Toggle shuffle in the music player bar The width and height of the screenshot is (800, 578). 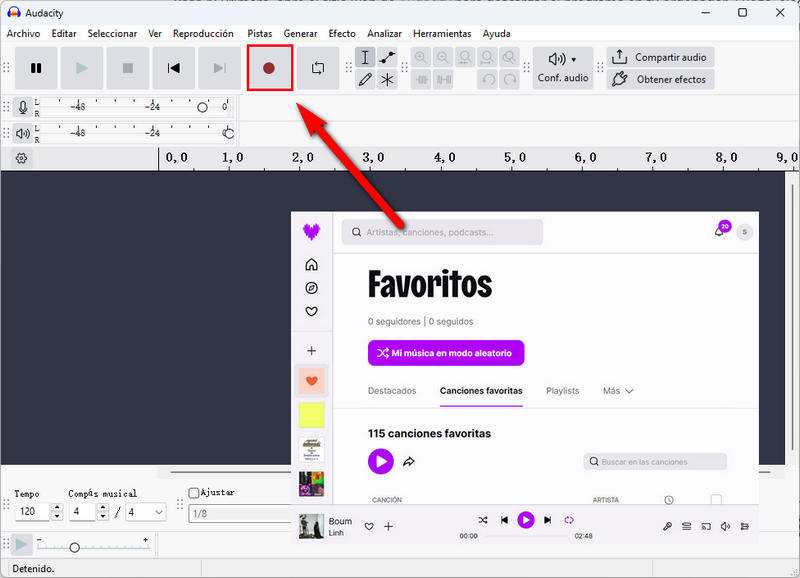[x=483, y=520]
